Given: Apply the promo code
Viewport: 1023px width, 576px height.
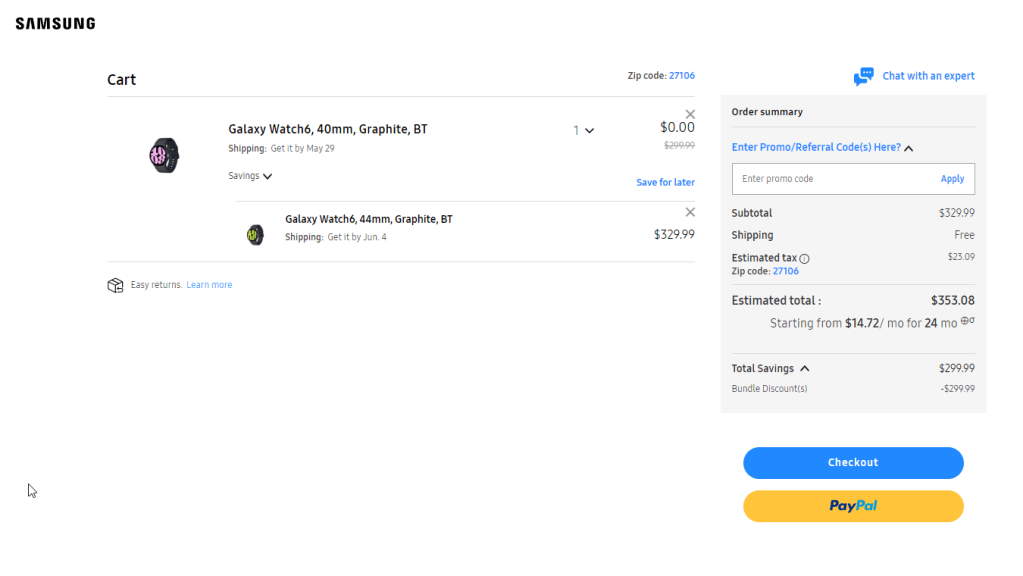Looking at the screenshot, I should pos(952,179).
